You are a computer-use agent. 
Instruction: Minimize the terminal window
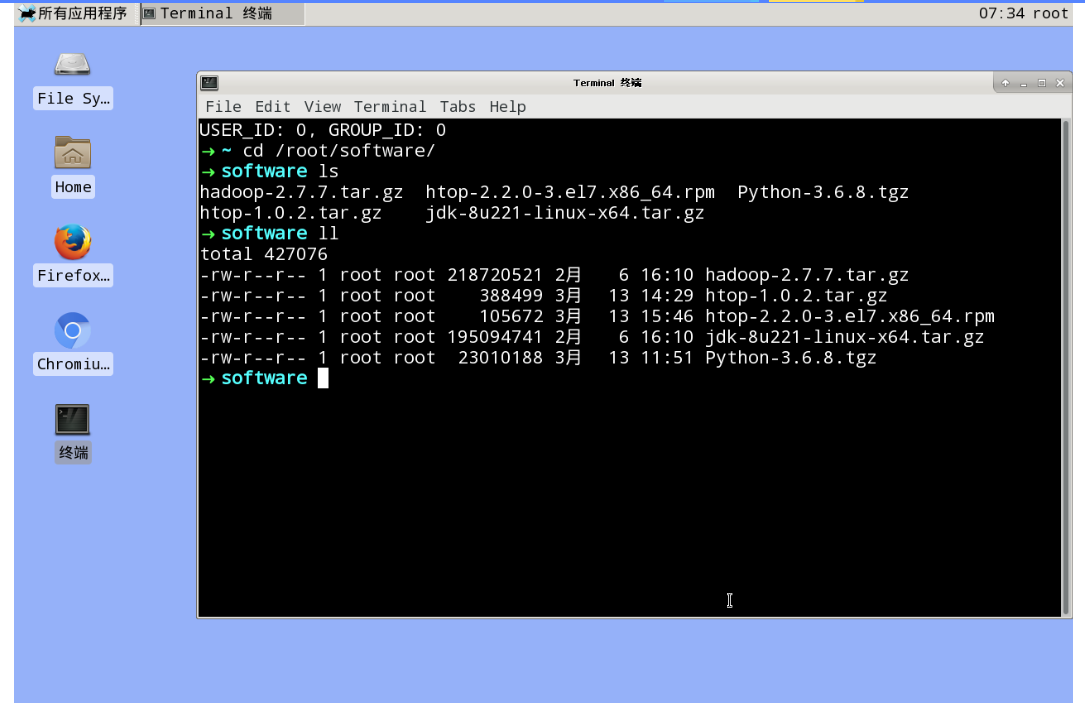pos(1023,83)
